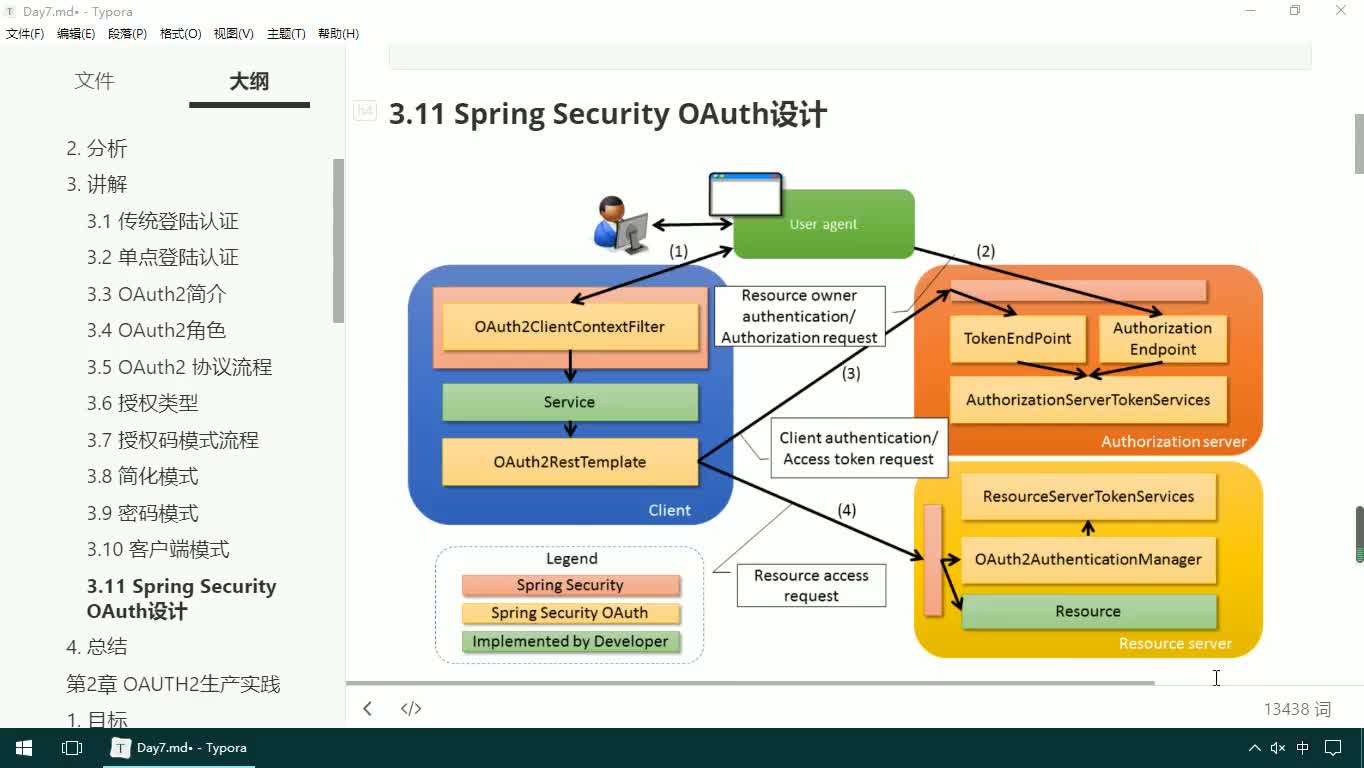Image resolution: width=1364 pixels, height=768 pixels.
Task: Select 3.8 简化模式 outline entry
Action: point(143,476)
